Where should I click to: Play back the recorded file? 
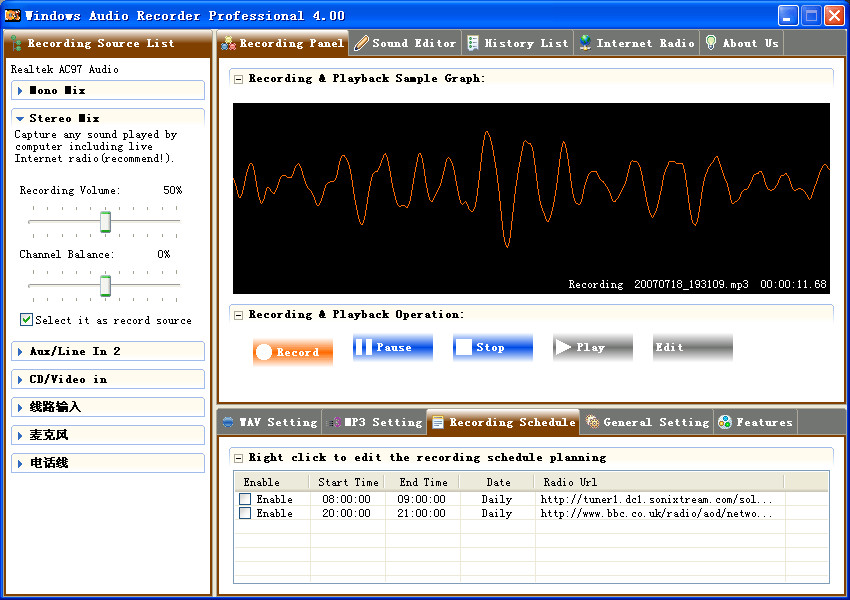pos(593,347)
